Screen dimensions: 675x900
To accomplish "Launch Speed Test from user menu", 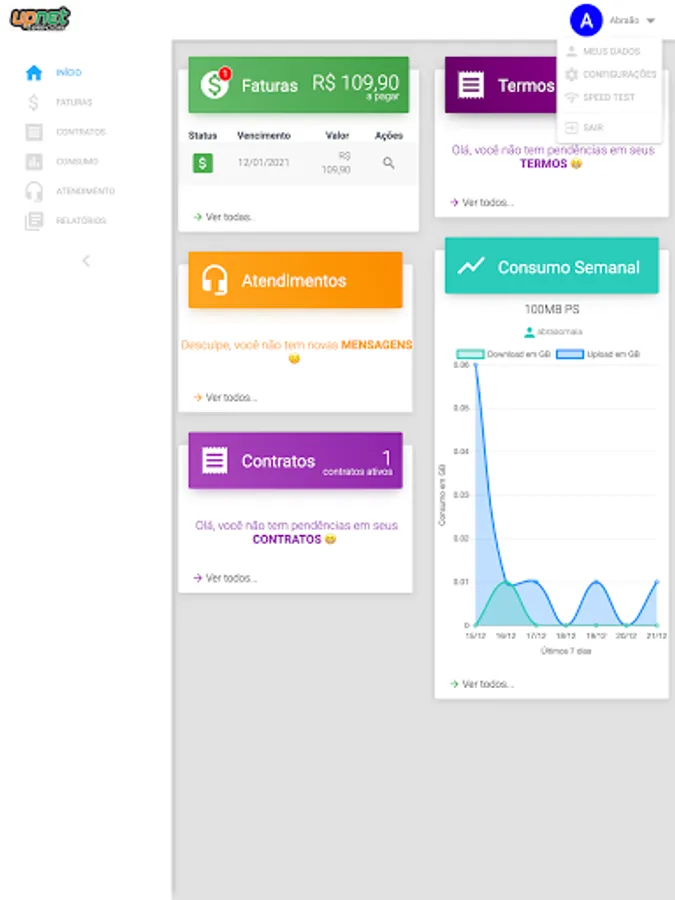I will click(611, 98).
